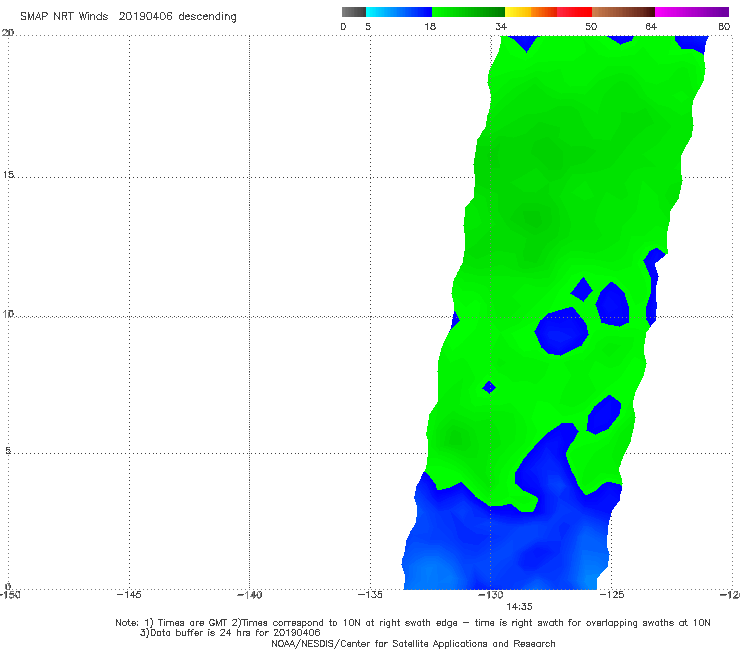Viewport: 740px width, 650px height.
Task: Click the color bar label "50"
Action: pos(591,27)
